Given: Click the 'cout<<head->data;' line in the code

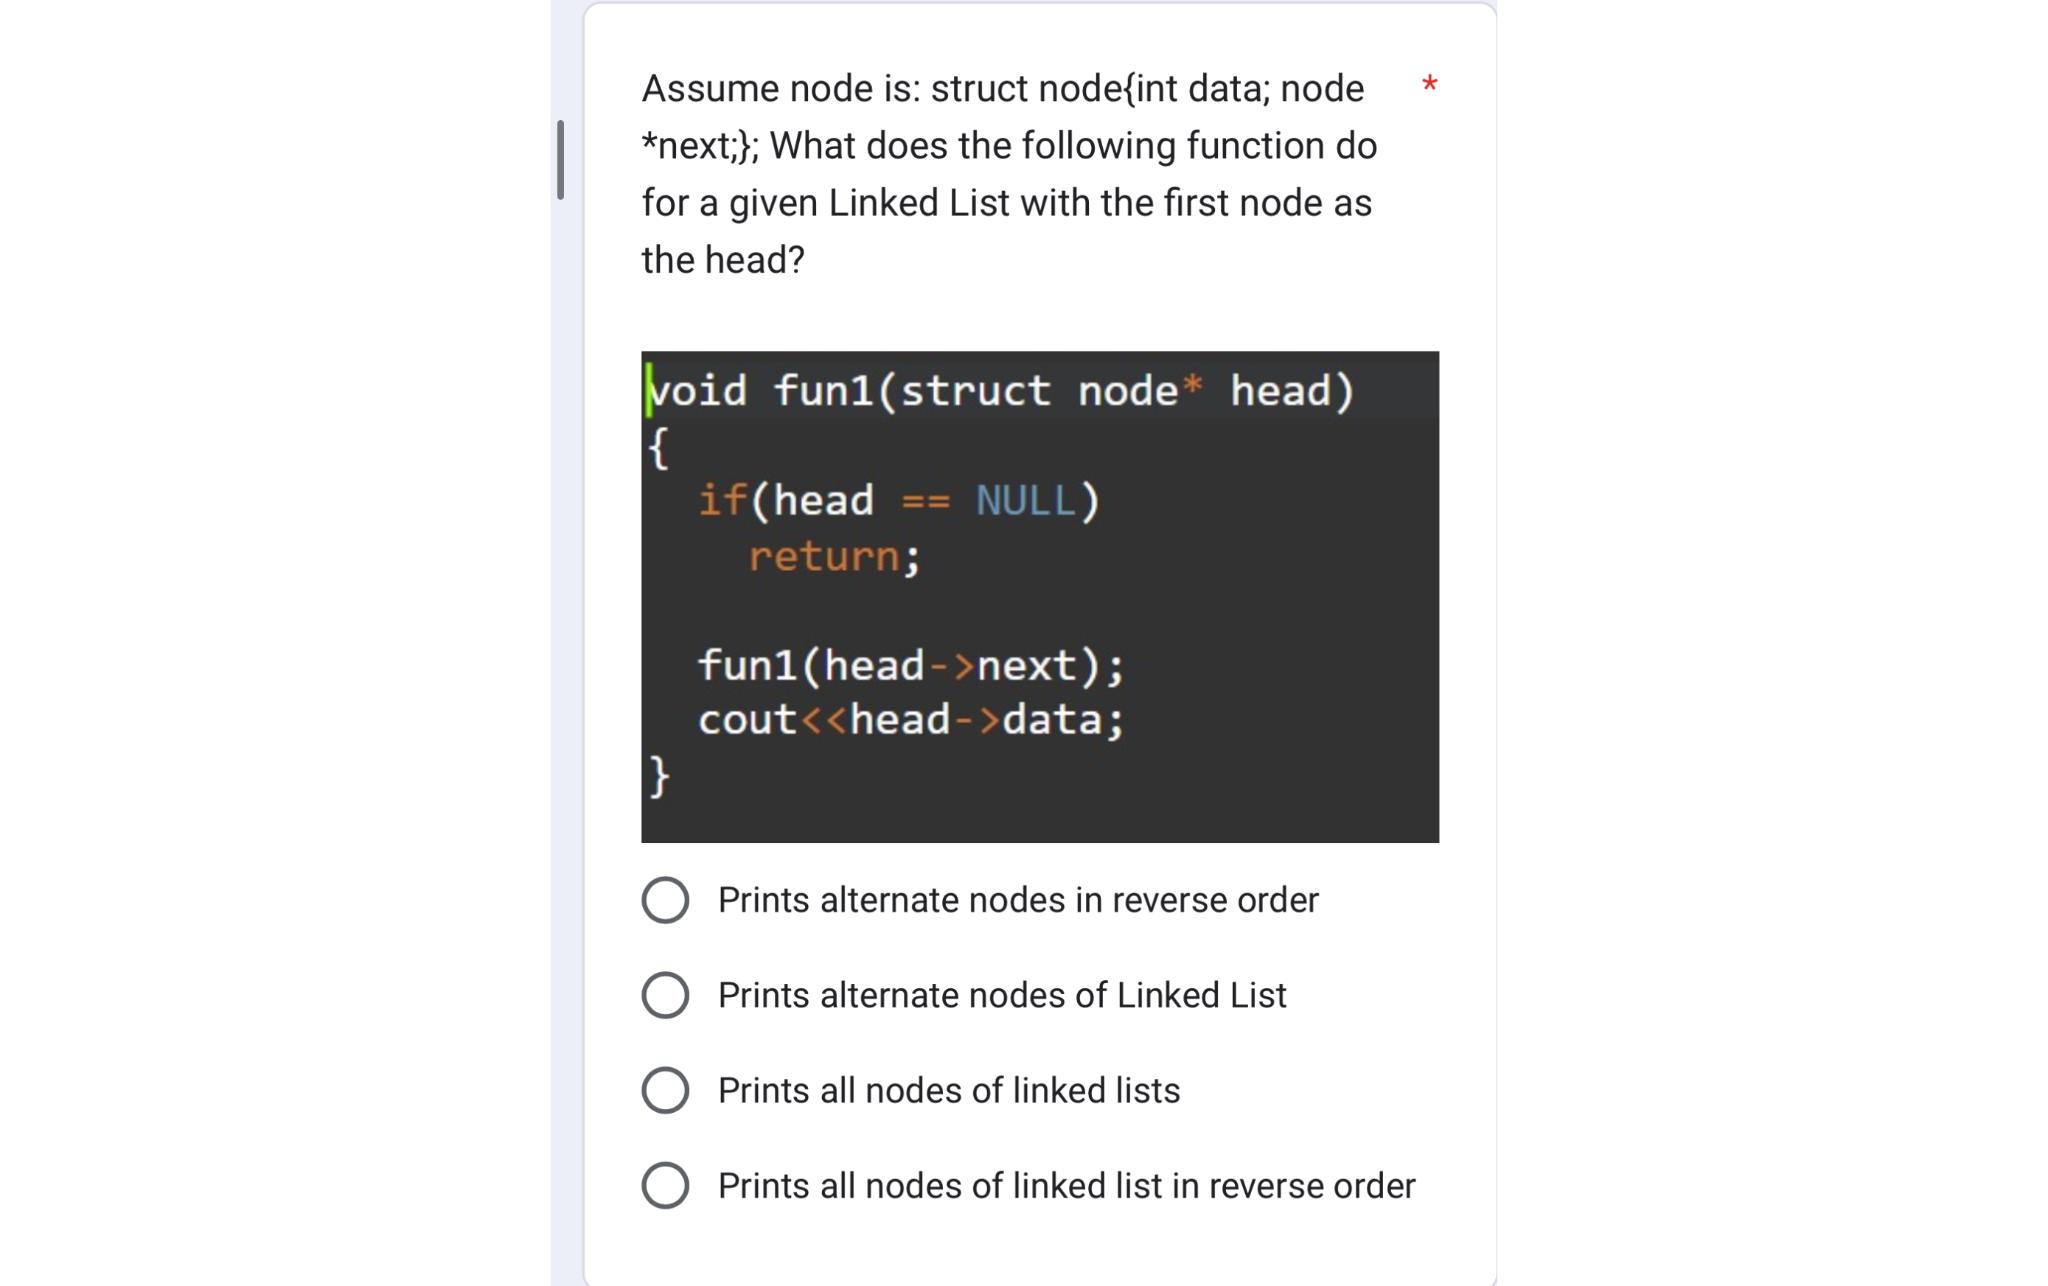Looking at the screenshot, I should pyautogui.click(x=911, y=719).
